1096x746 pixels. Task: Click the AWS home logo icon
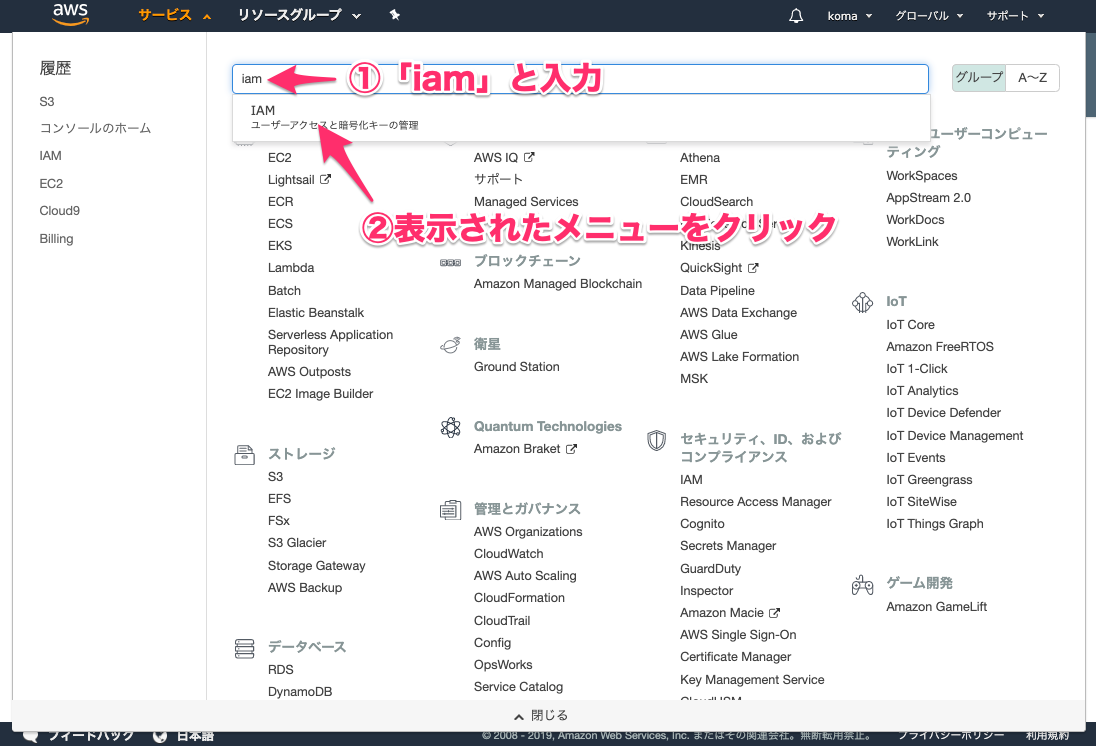pos(69,15)
